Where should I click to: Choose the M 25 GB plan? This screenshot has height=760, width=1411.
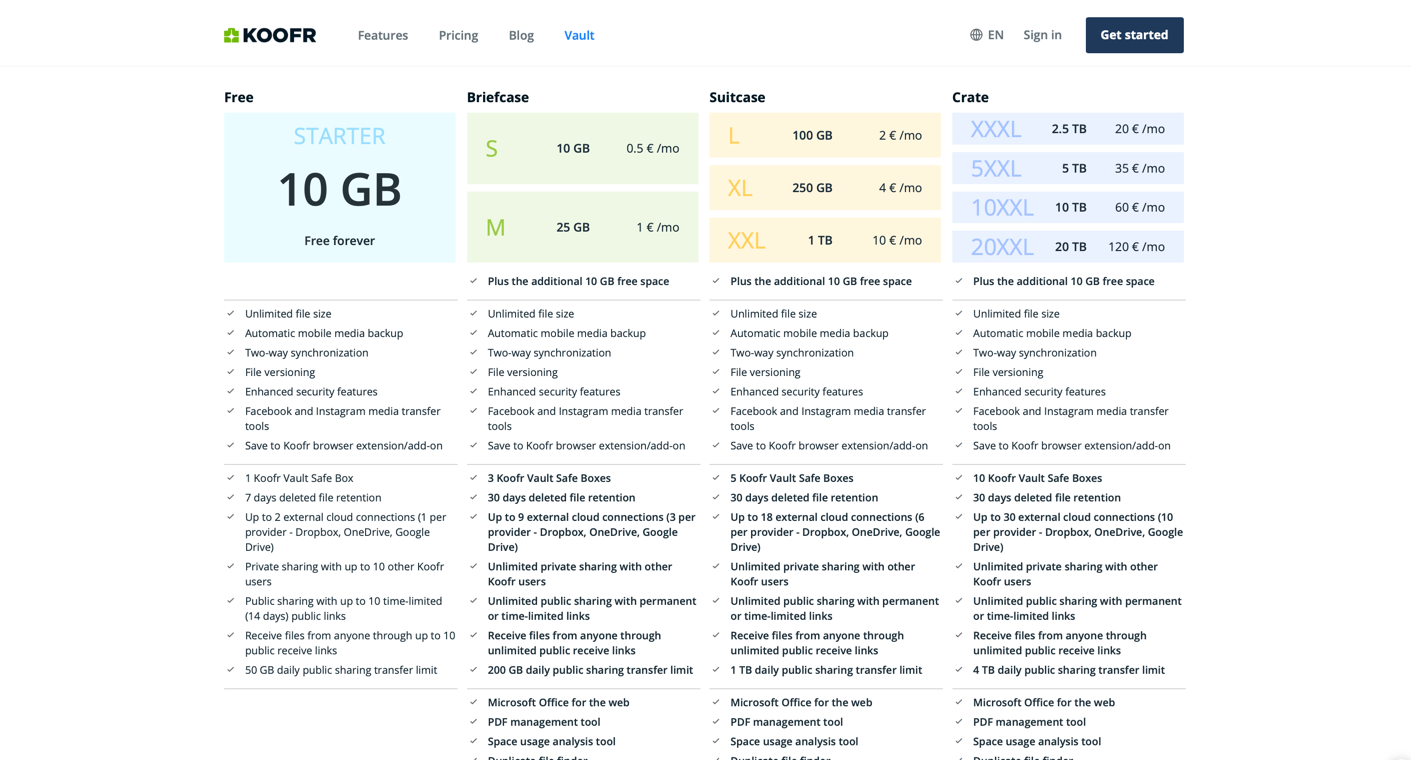(583, 227)
